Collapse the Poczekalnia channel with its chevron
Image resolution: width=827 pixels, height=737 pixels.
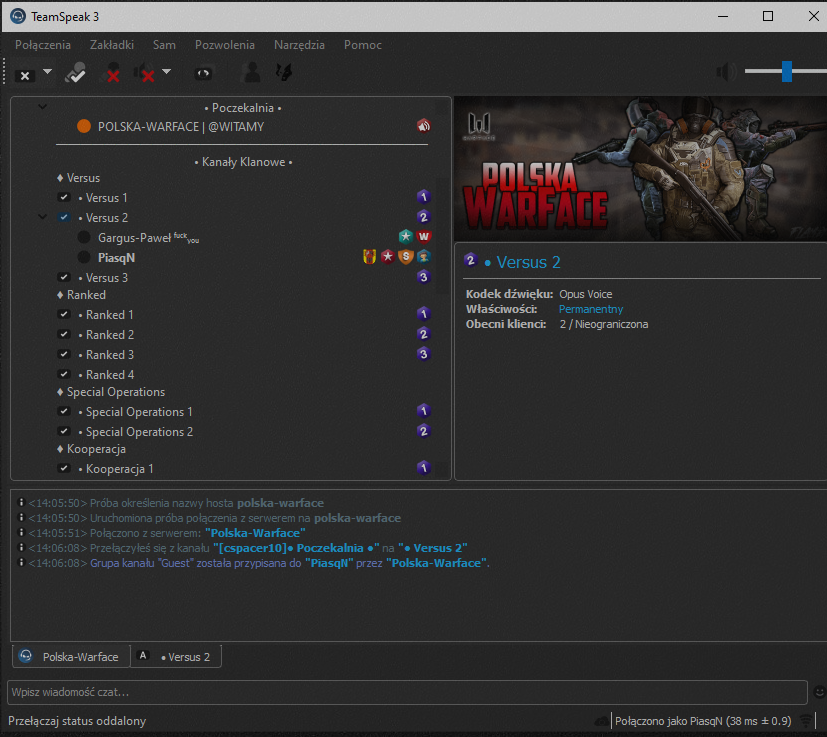click(x=43, y=107)
